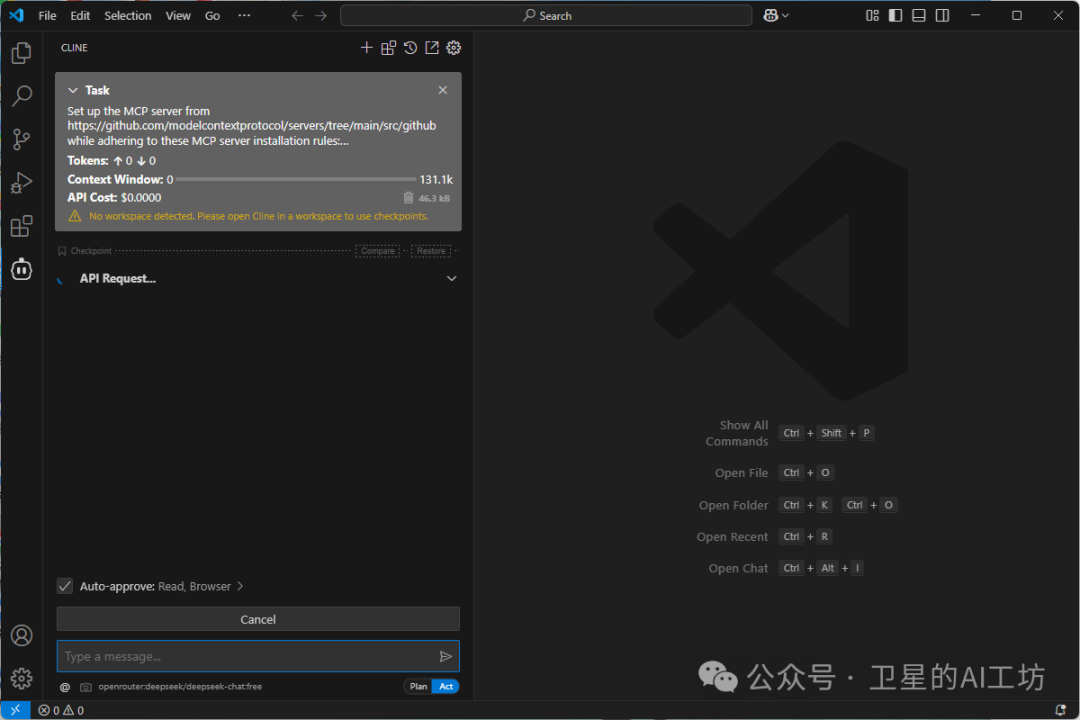Open the Selection menu
The height and width of the screenshot is (720, 1080).
pyautogui.click(x=127, y=16)
